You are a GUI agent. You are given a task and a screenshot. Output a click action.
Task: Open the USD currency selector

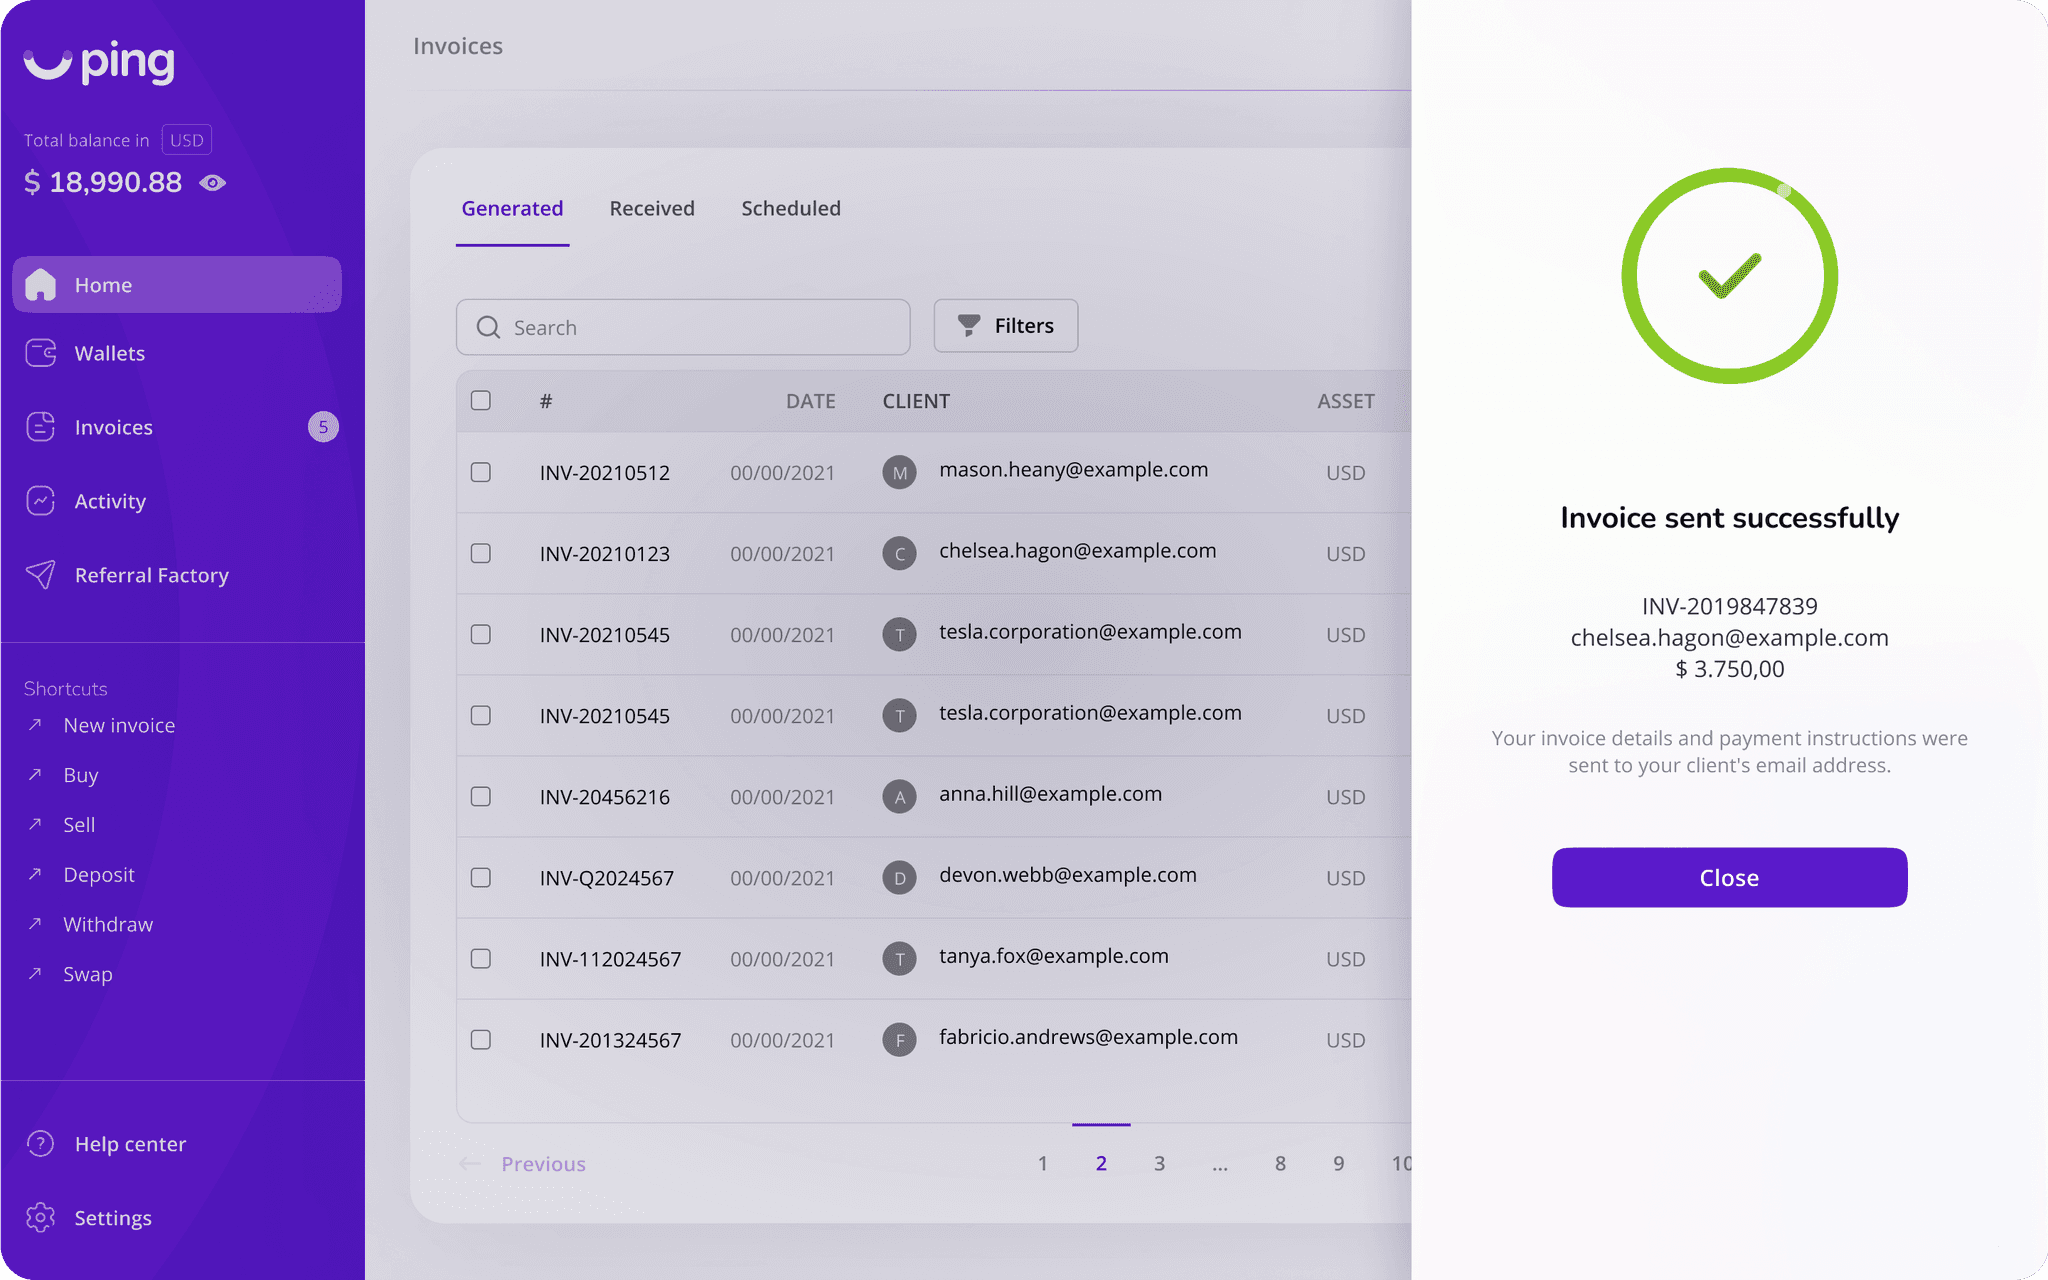tap(186, 139)
